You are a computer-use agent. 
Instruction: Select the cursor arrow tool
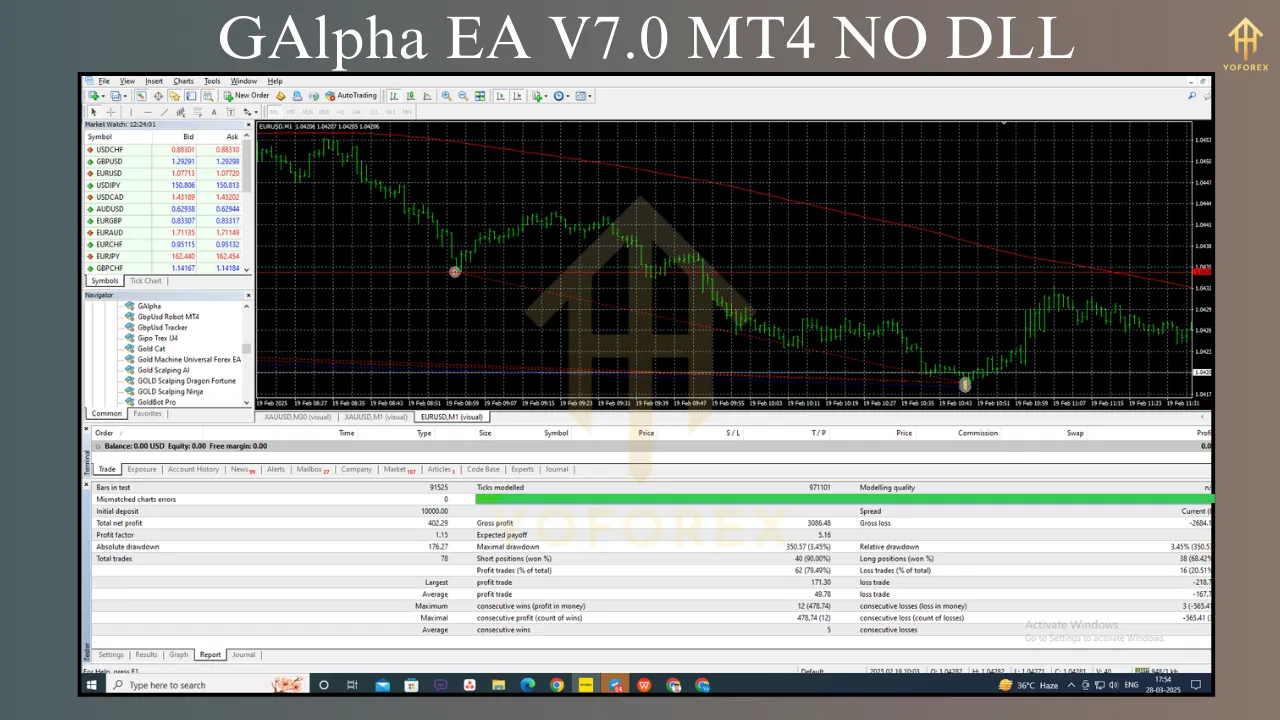point(94,112)
